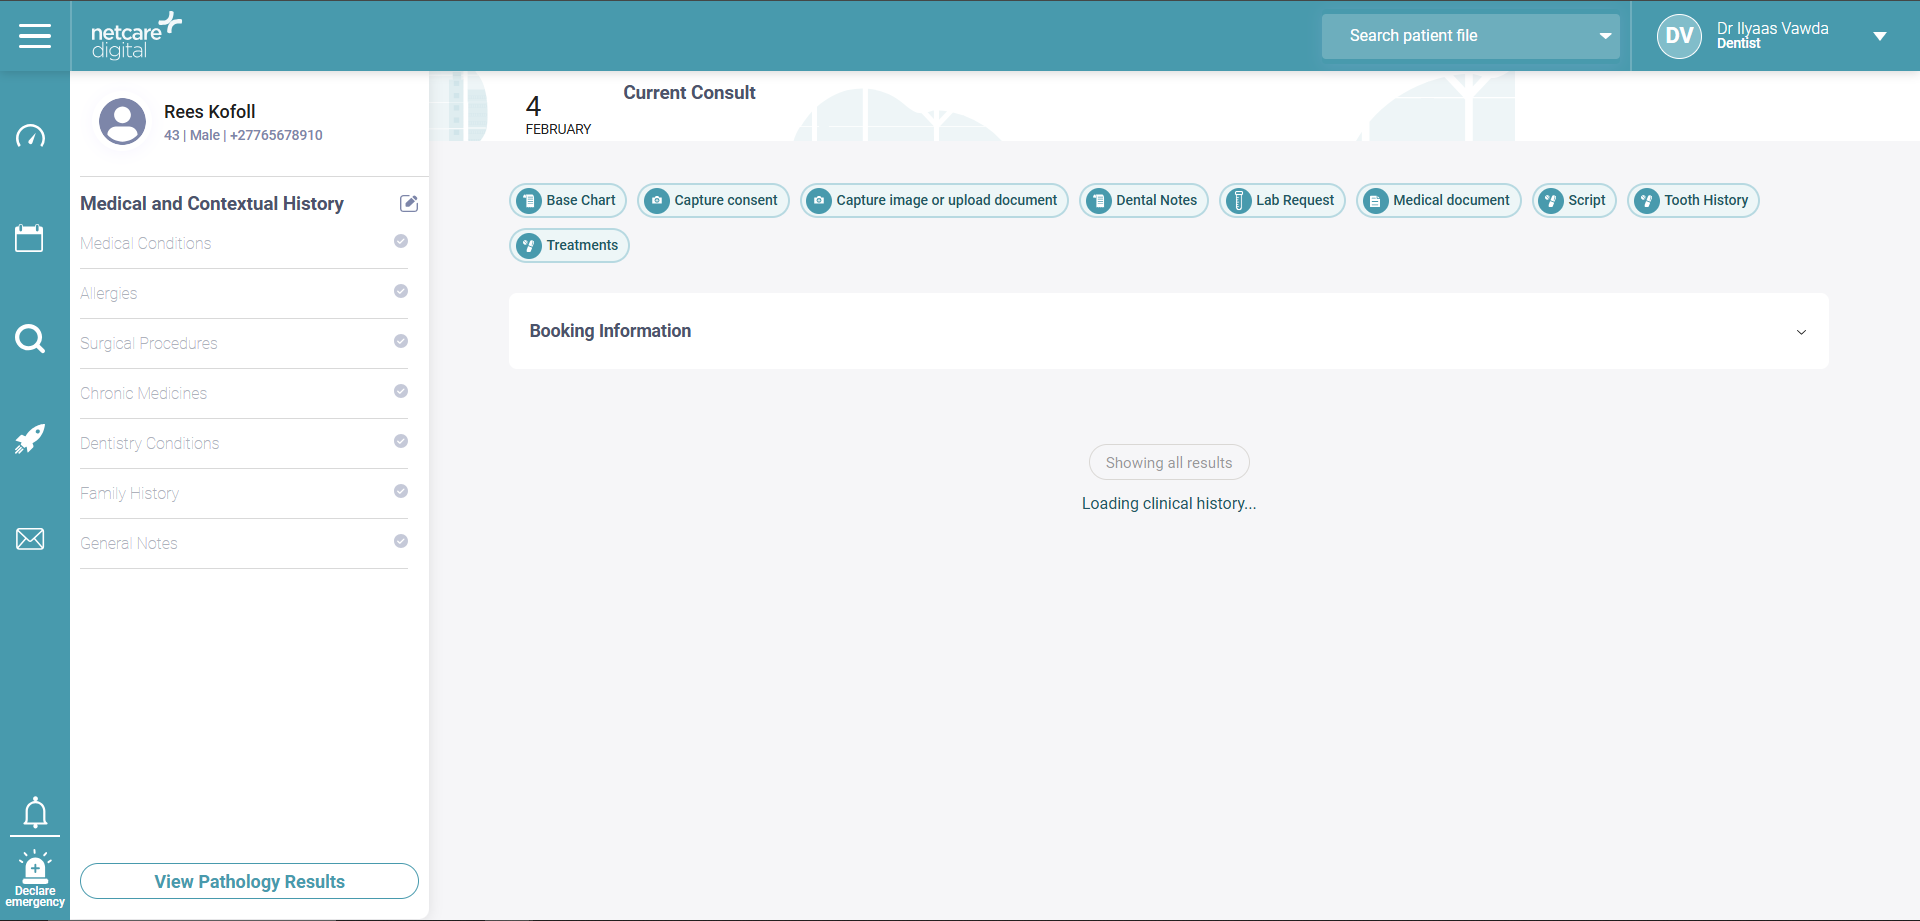1920x921 pixels.
Task: Open the calendar from the sidebar
Action: click(30, 238)
